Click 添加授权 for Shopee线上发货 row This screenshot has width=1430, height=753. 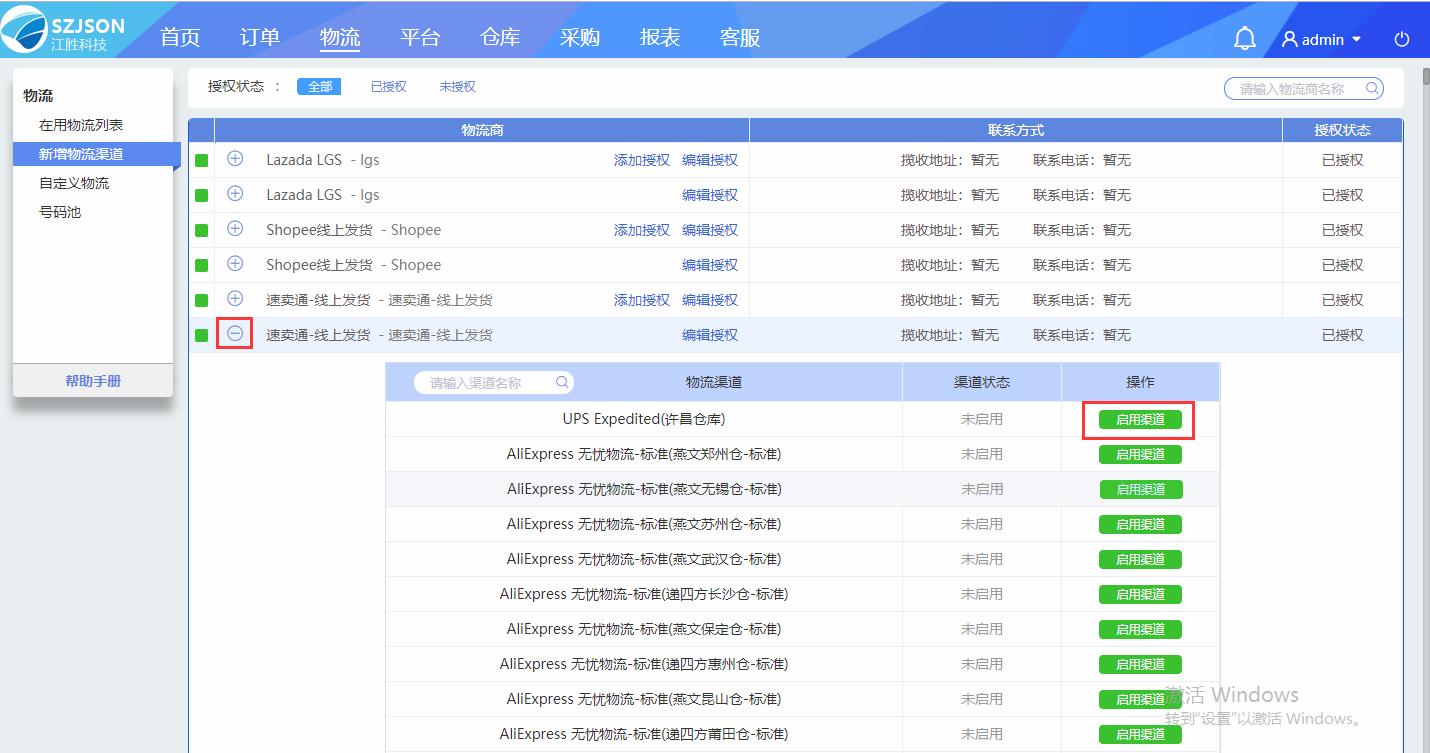pyautogui.click(x=642, y=230)
